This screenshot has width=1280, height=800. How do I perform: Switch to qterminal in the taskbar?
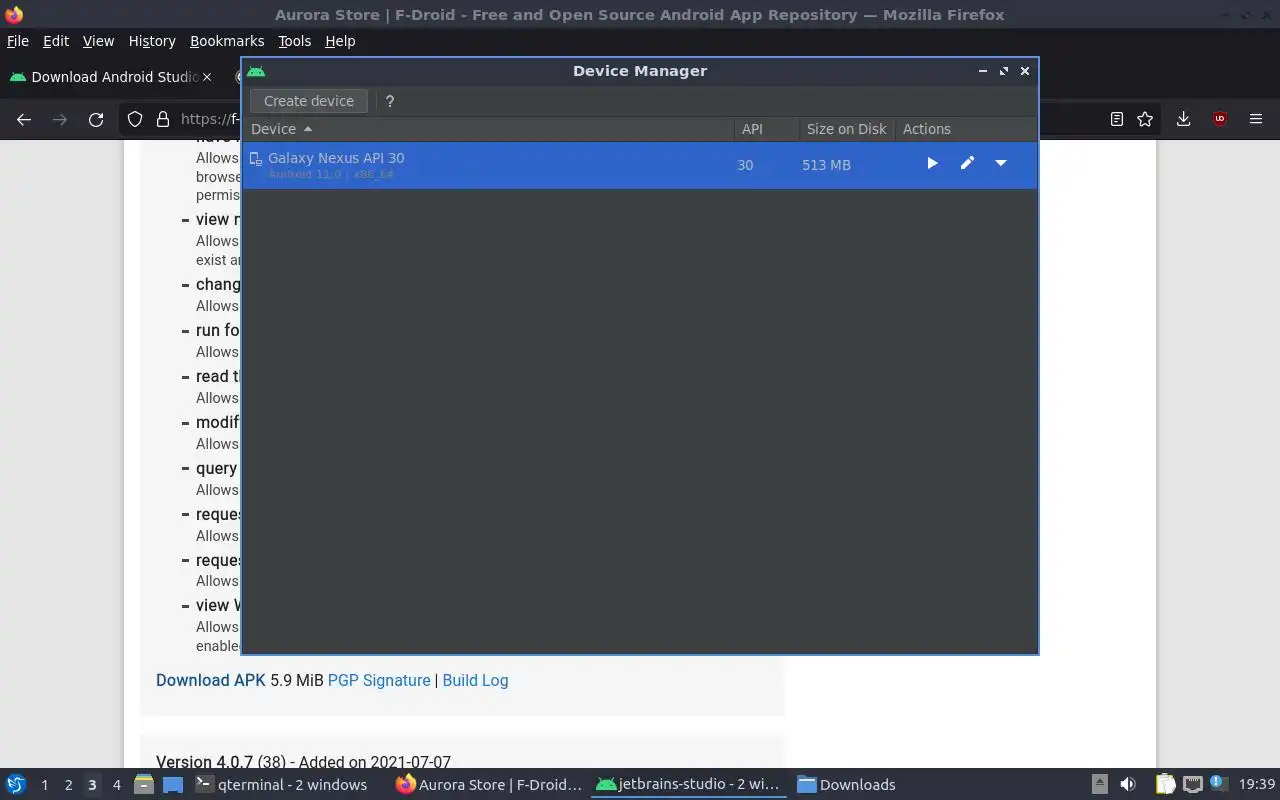pyautogui.click(x=281, y=785)
